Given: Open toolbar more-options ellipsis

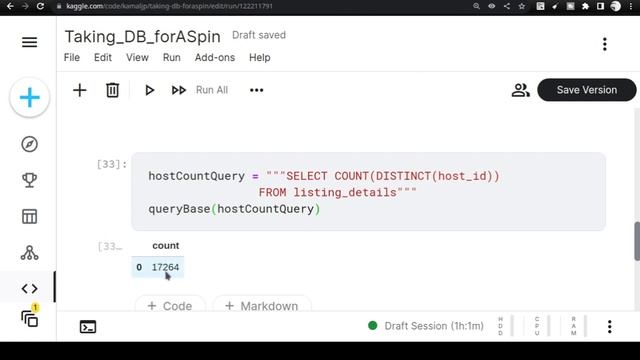Looking at the screenshot, I should tap(256, 90).
